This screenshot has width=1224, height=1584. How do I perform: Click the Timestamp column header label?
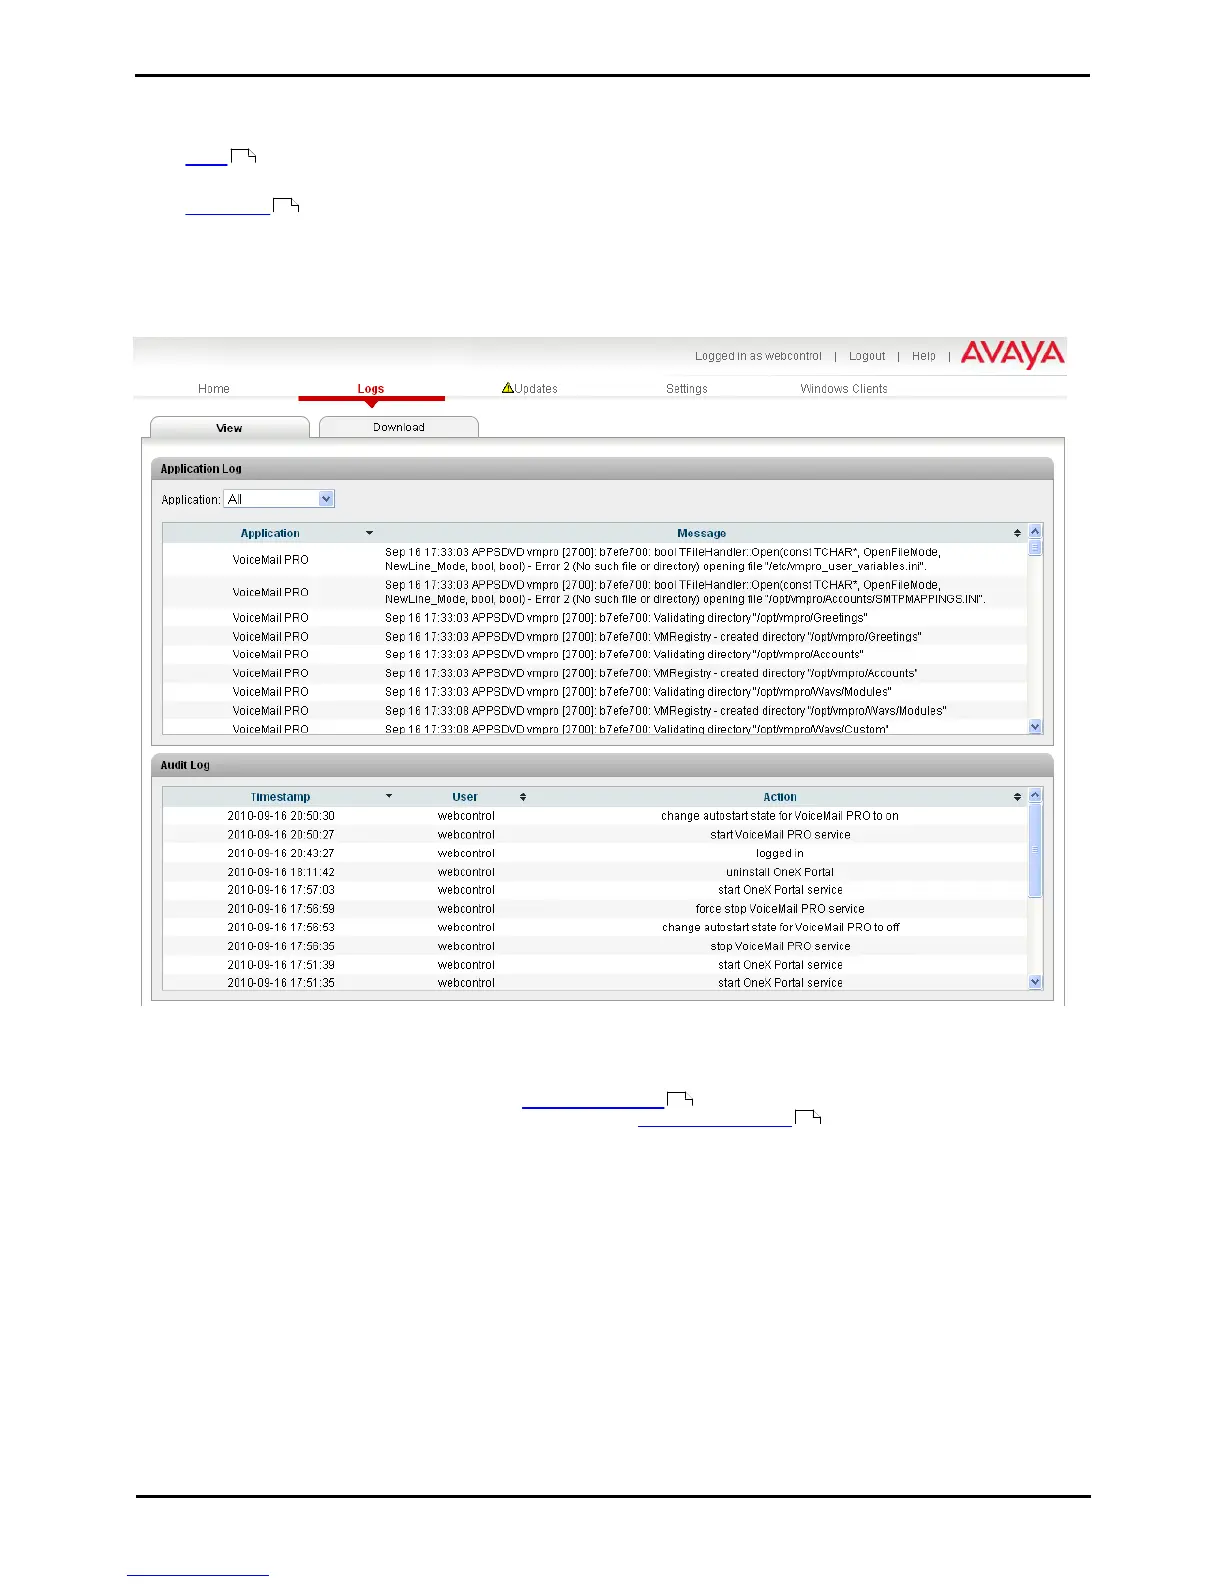click(x=280, y=797)
